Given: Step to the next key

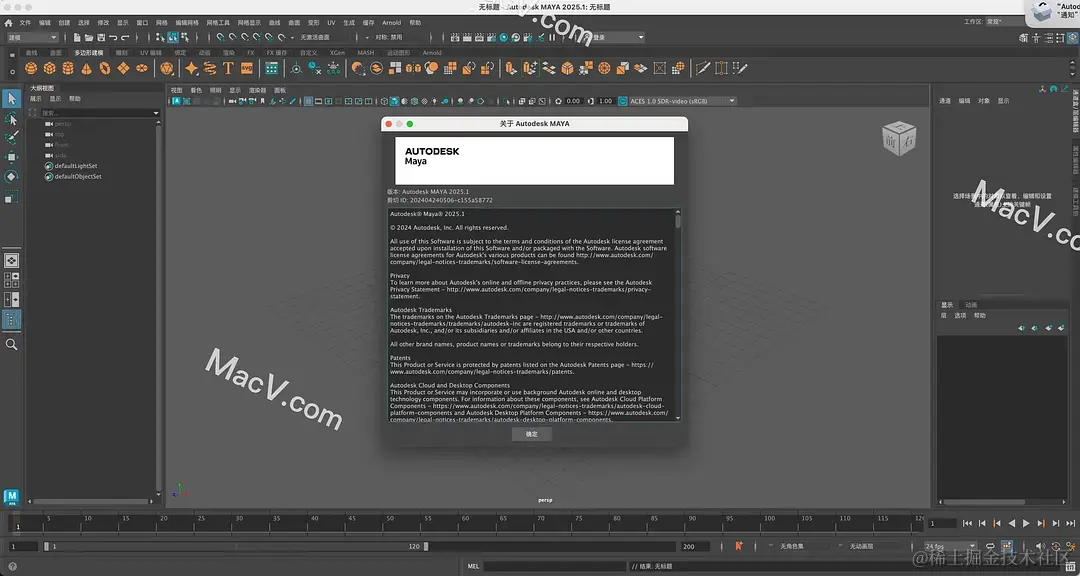Looking at the screenshot, I should point(1041,524).
